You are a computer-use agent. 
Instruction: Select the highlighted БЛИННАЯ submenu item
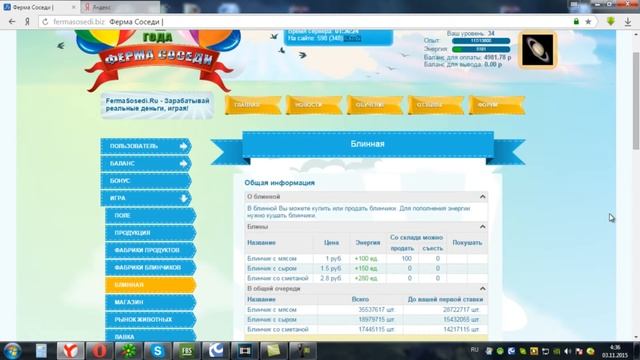(x=151, y=285)
